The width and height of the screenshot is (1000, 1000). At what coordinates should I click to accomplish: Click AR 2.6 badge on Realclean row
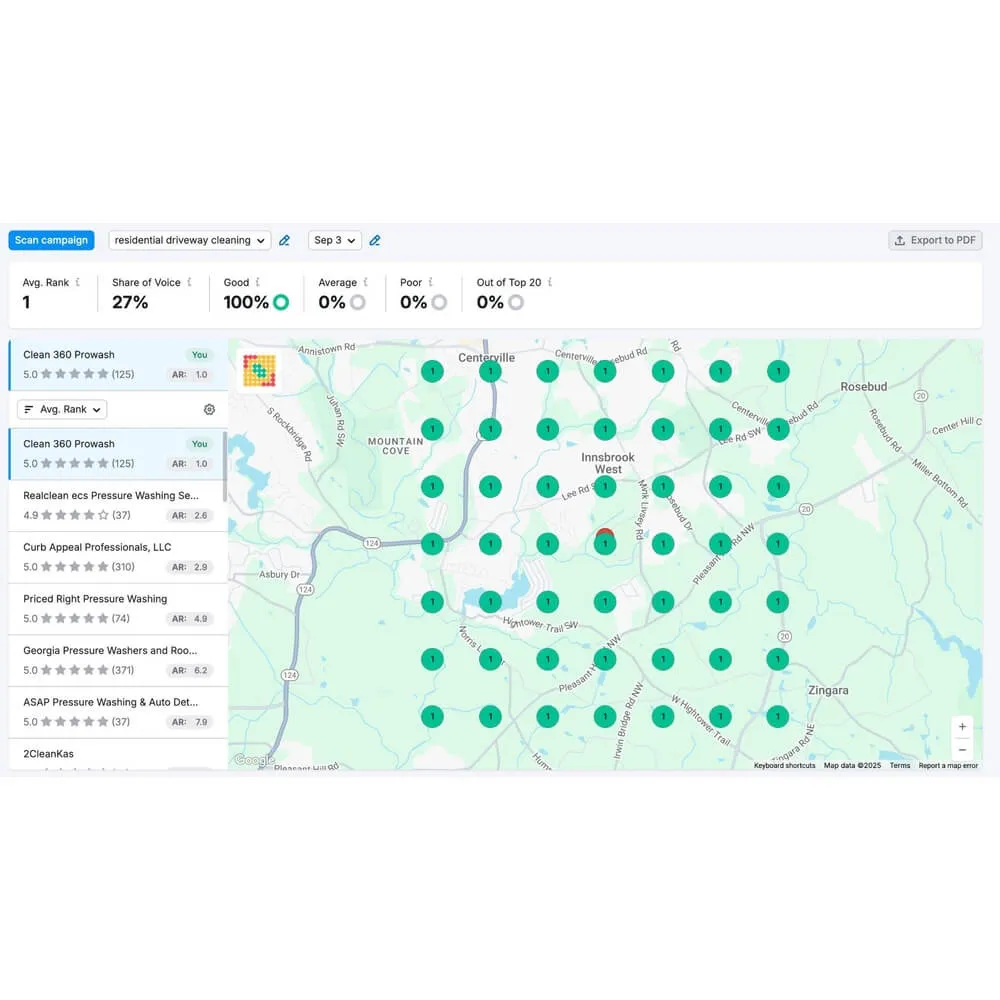coord(189,515)
